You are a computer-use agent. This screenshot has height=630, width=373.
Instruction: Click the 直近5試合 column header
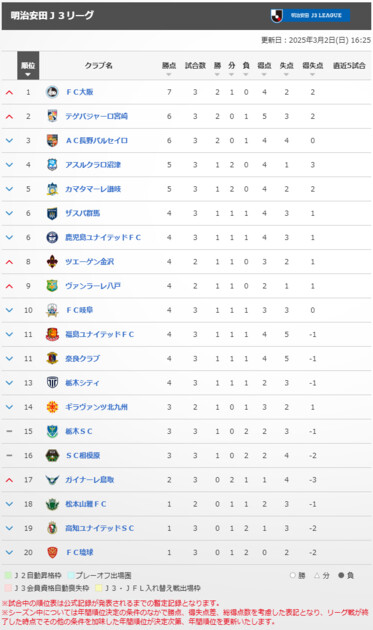(x=349, y=65)
